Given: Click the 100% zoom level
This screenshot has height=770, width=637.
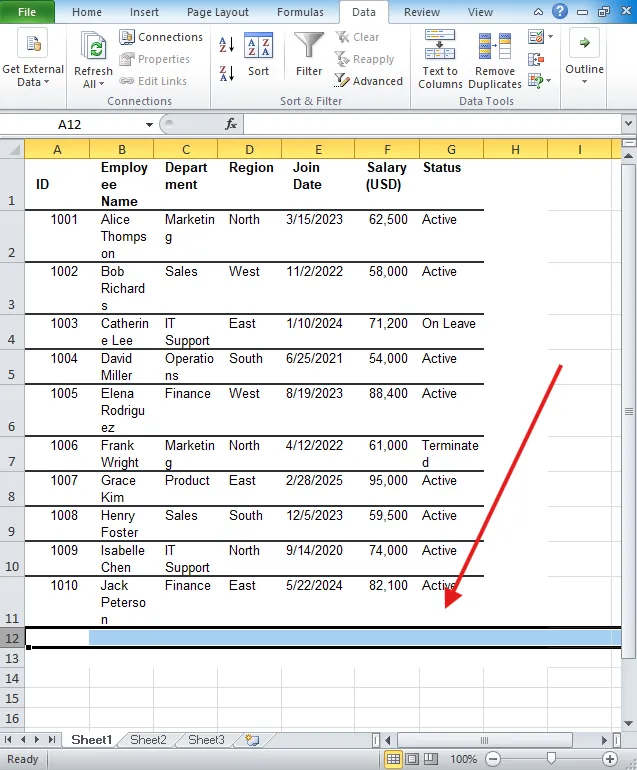Looking at the screenshot, I should click(x=463, y=759).
